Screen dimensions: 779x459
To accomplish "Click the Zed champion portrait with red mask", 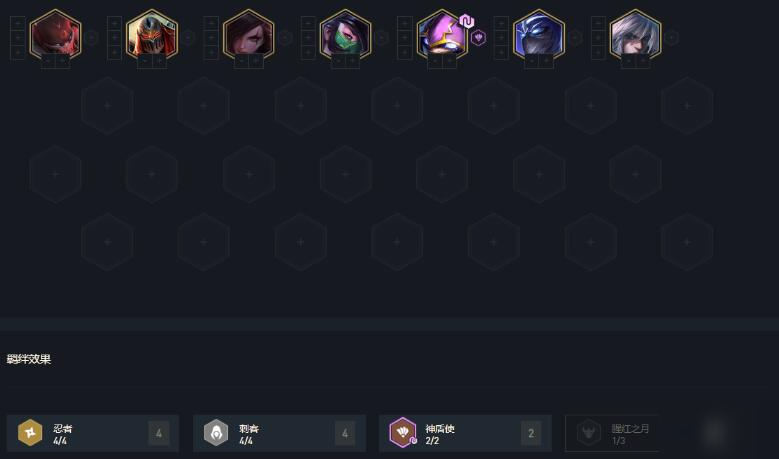I will [152, 35].
